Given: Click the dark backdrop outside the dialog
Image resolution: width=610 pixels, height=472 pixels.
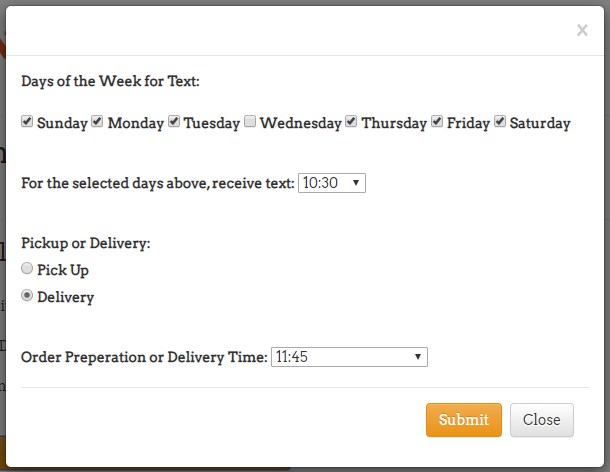Looking at the screenshot, I should click(x=3, y=250).
